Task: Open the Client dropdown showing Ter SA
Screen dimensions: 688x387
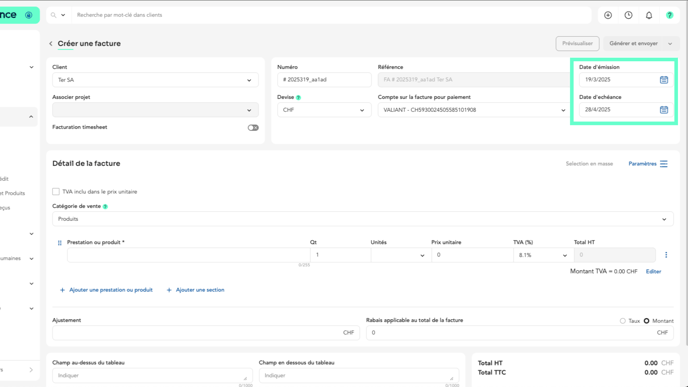Action: coord(155,80)
